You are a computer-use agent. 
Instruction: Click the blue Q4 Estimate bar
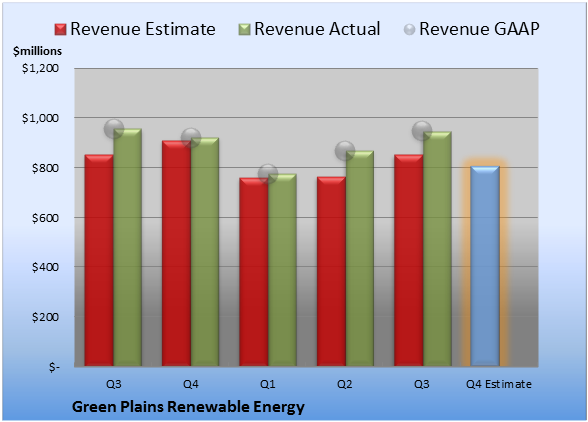pyautogui.click(x=485, y=266)
